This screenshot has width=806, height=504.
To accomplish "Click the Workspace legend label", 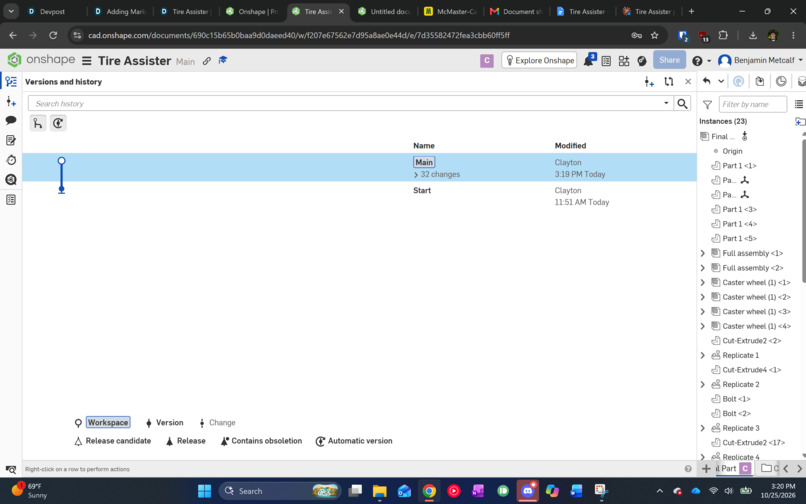I will 108,422.
